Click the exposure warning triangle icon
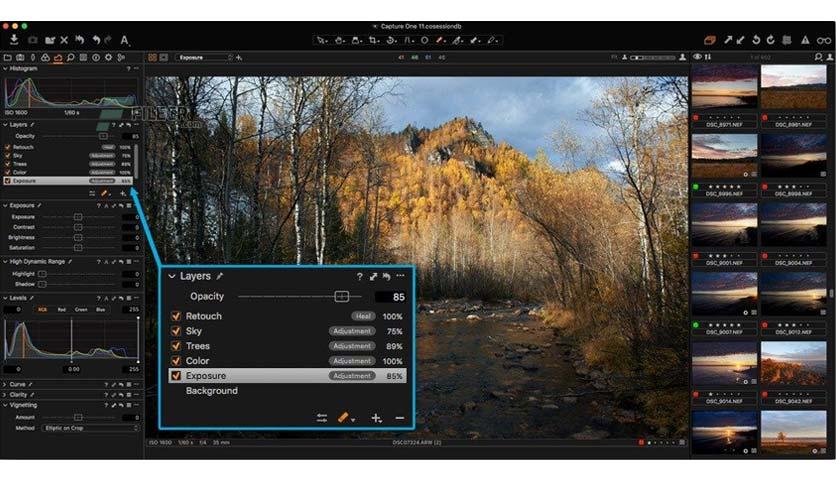The height and width of the screenshot is (484, 836). tap(805, 40)
